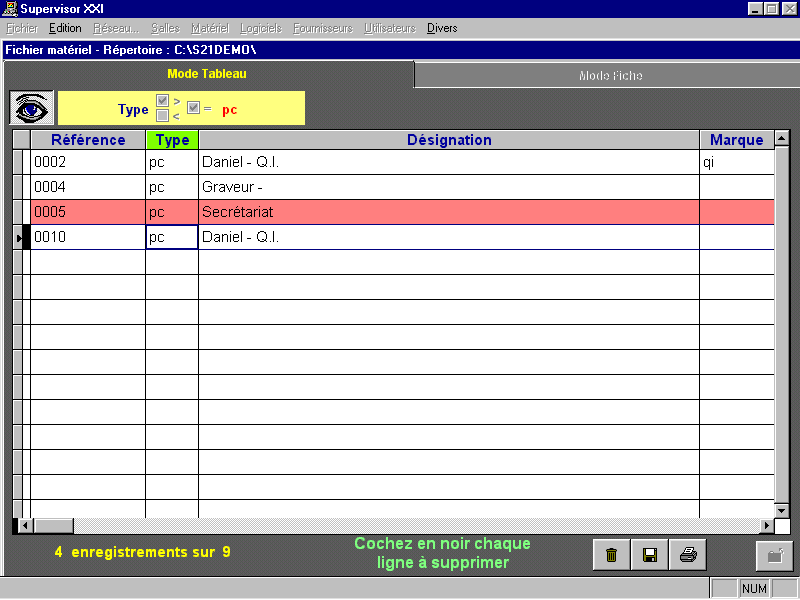Viewport: 800px width, 600px height.
Task: Click the NUM status bar indicator
Action: pyautogui.click(x=754, y=589)
